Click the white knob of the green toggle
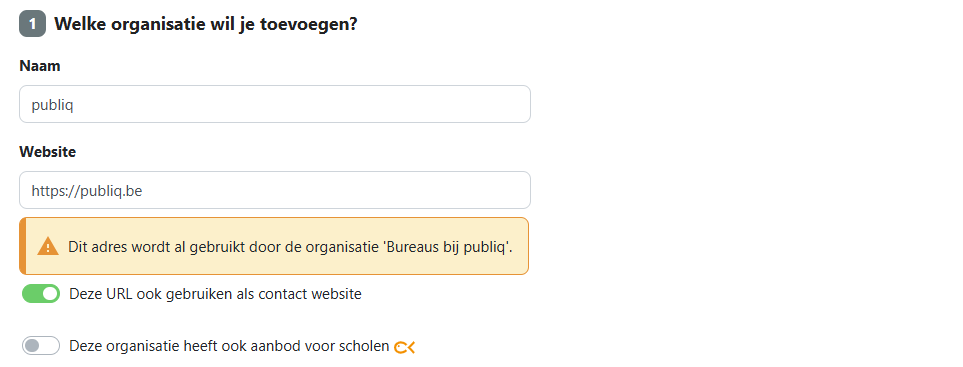Screen dimensions: 963x367 click(x=50, y=294)
